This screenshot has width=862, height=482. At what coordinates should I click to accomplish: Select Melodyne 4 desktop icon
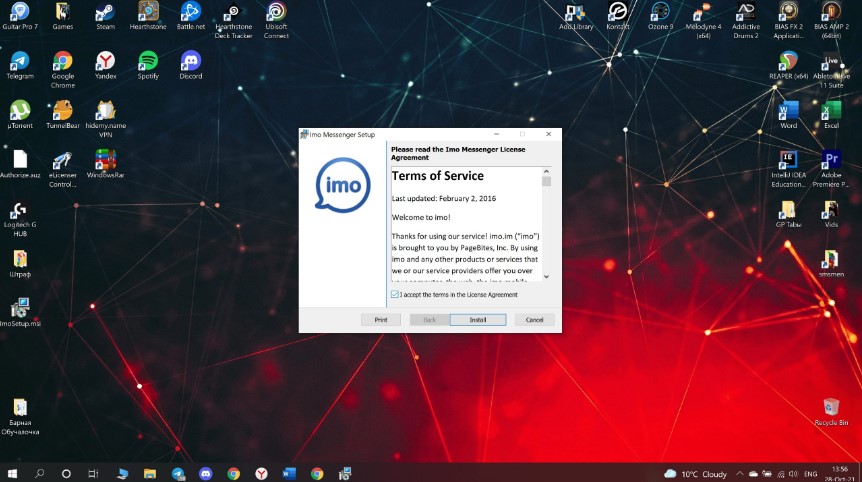pos(703,20)
